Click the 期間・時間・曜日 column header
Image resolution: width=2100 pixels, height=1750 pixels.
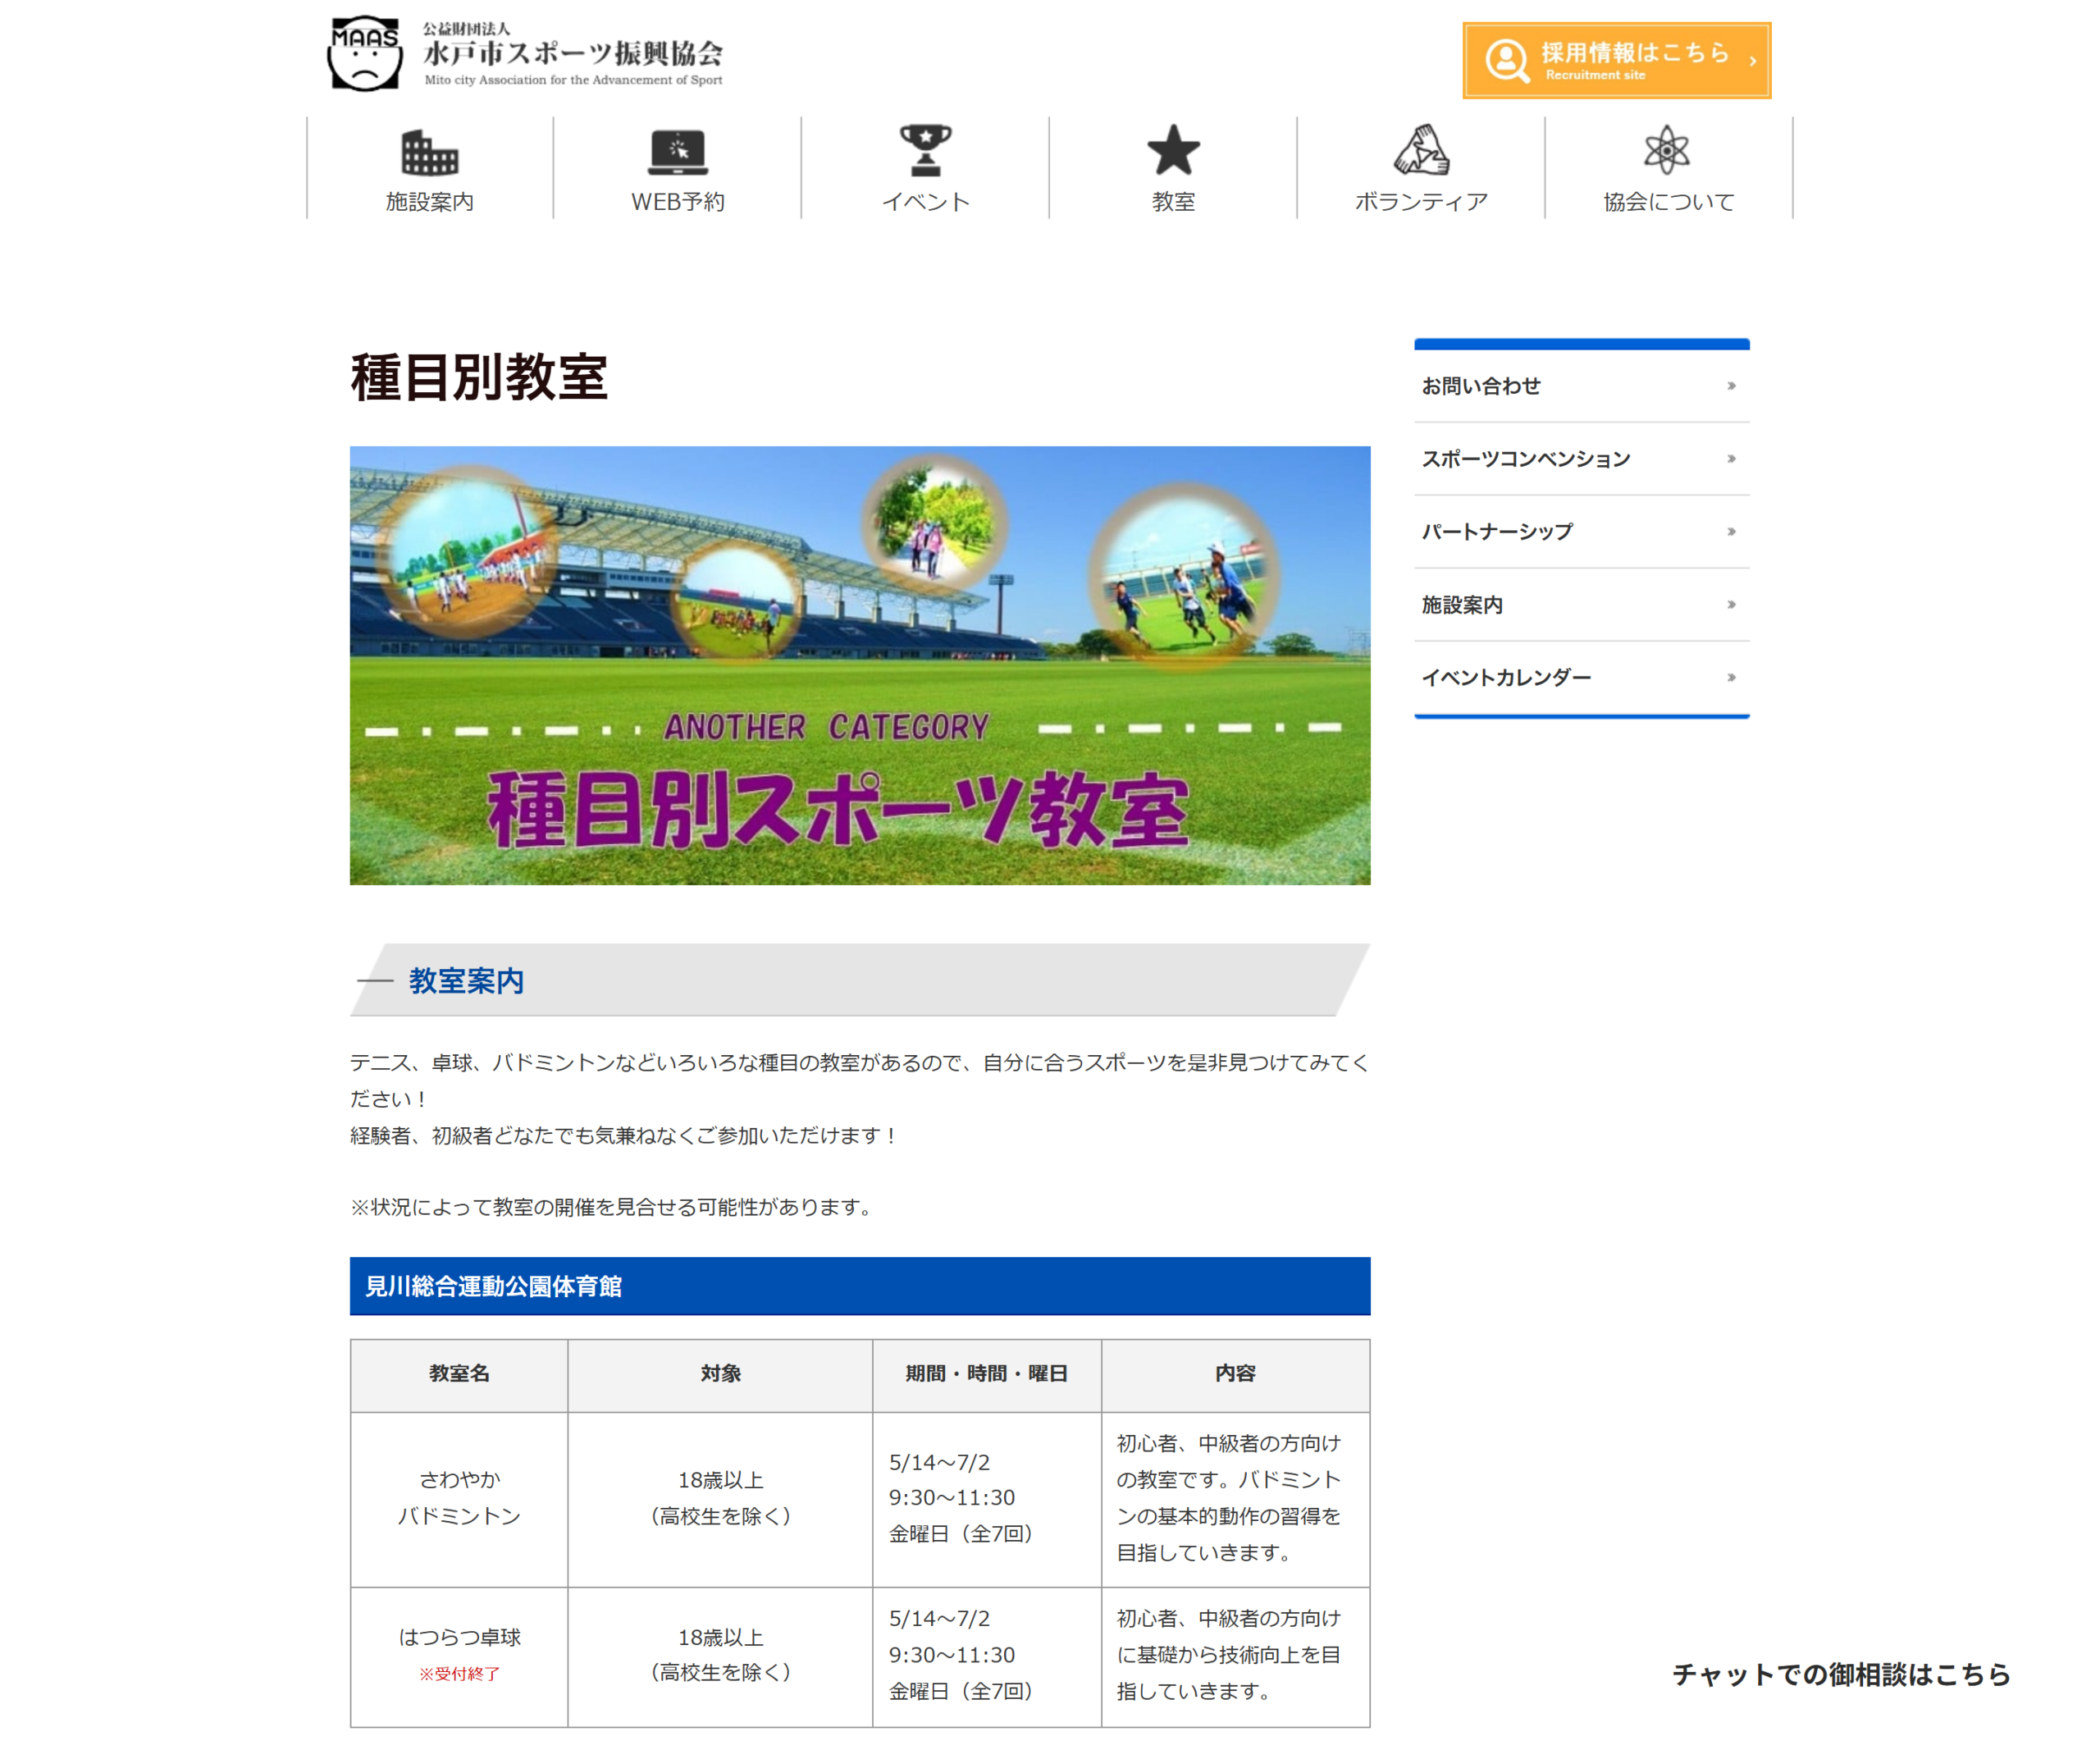pos(987,1375)
